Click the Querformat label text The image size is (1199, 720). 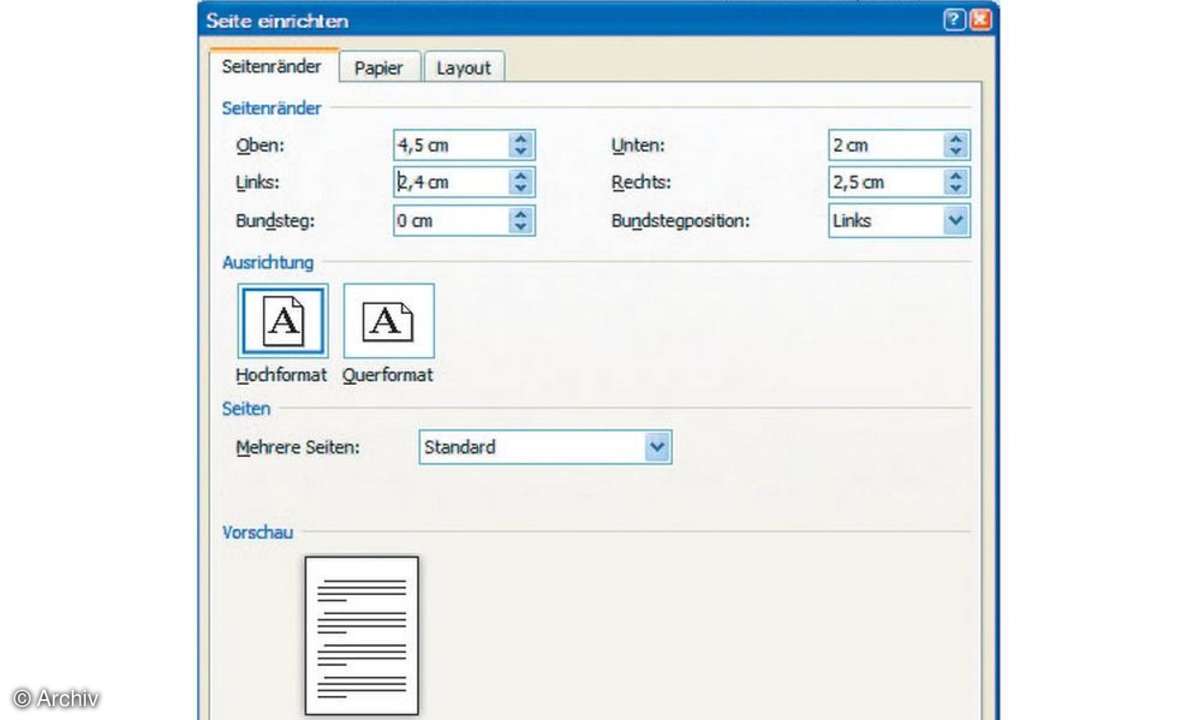tap(388, 375)
